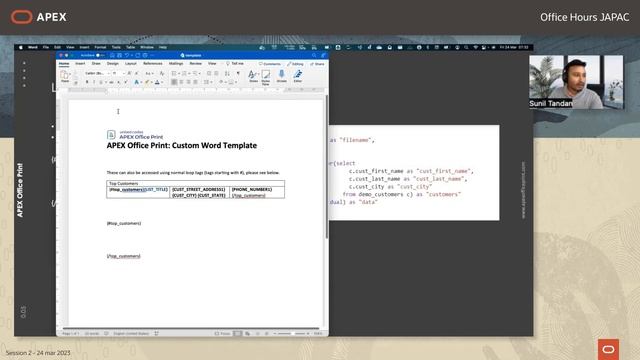The height and width of the screenshot is (360, 640).
Task: Click the Wi-Fi icon in macOS menu bar
Action: [x=476, y=47]
